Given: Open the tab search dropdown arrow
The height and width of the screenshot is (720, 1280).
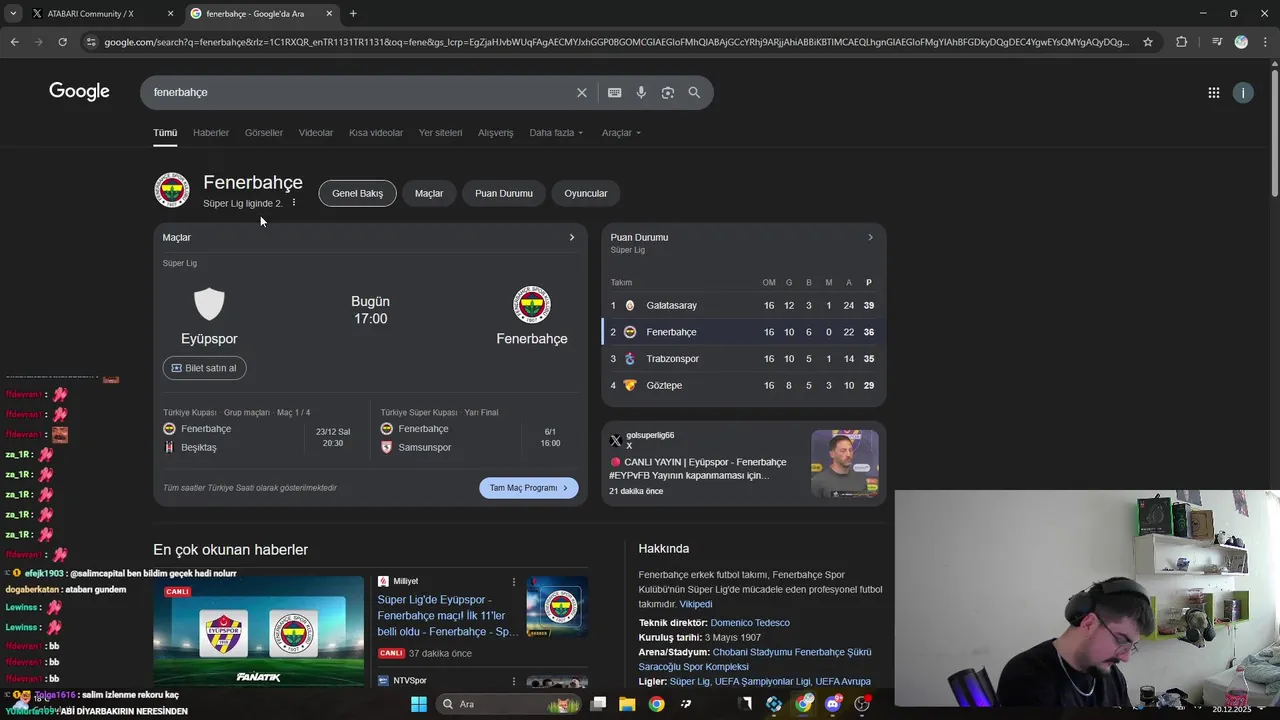Looking at the screenshot, I should (13, 14).
